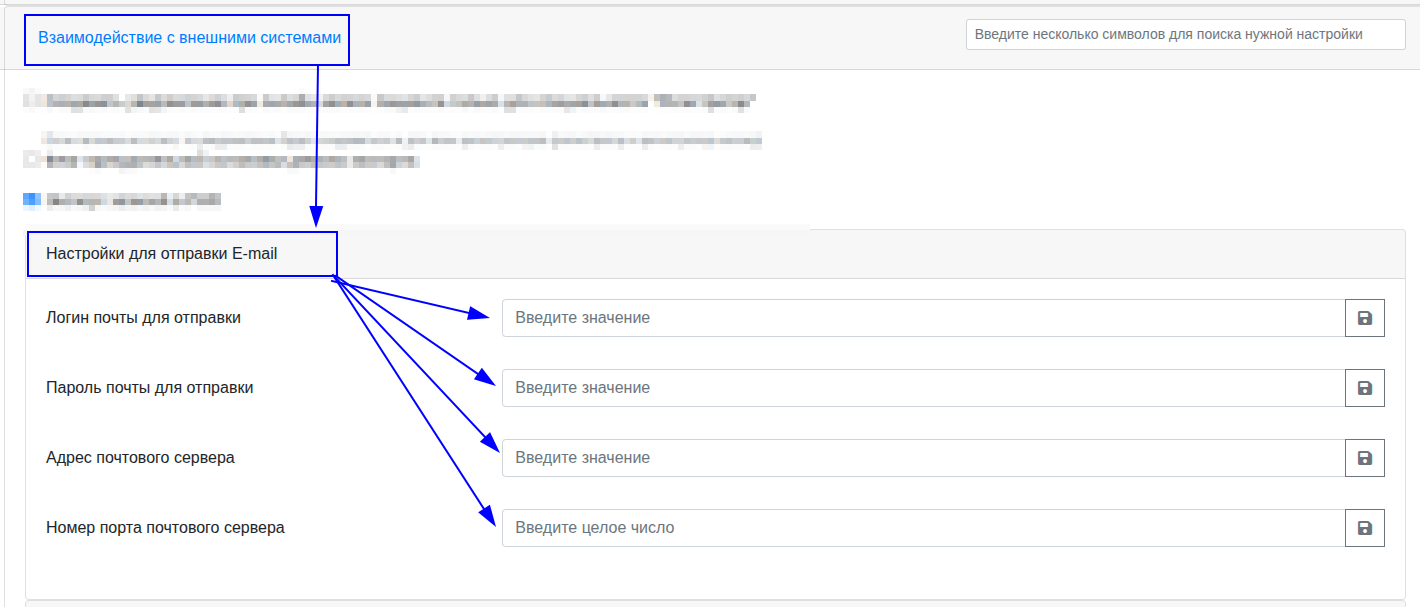Screen dimensions: 1420x607
Task: Tick the second blurred unchecked checkbox
Action: point(30,159)
